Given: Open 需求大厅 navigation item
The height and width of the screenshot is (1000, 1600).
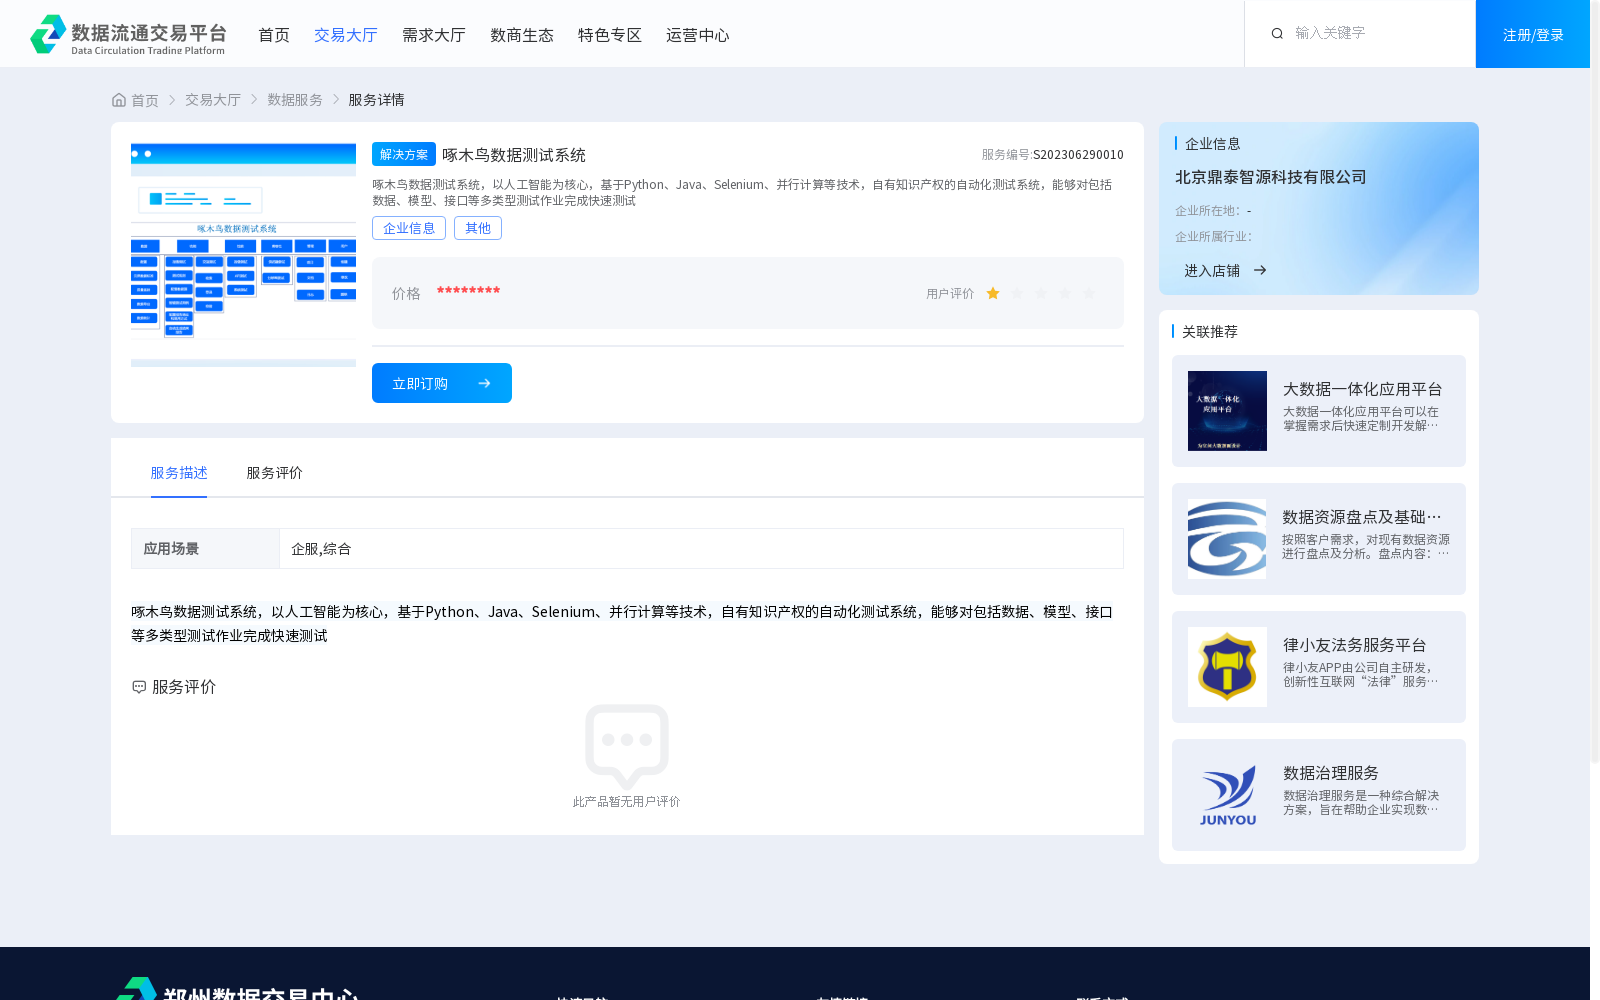Looking at the screenshot, I should (x=434, y=35).
